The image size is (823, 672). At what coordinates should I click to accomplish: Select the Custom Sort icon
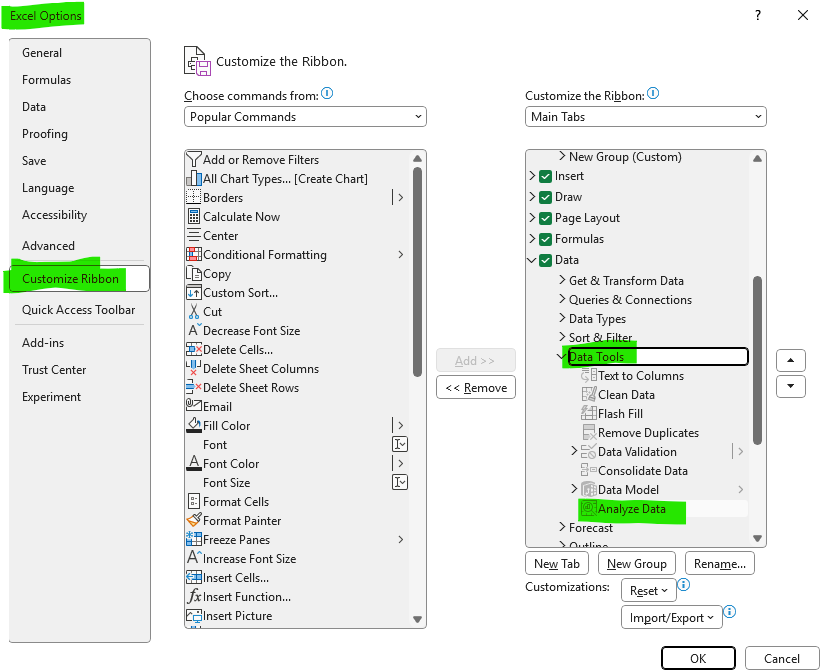(194, 292)
